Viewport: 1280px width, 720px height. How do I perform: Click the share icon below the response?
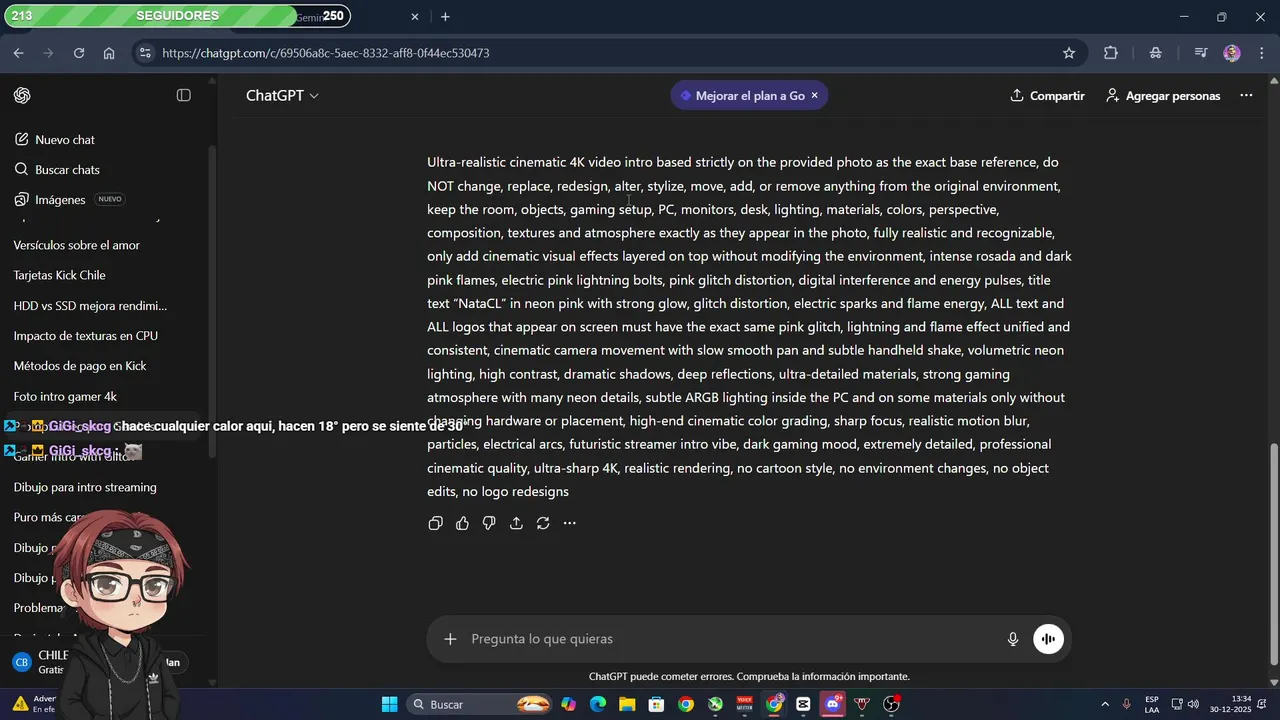(x=516, y=523)
